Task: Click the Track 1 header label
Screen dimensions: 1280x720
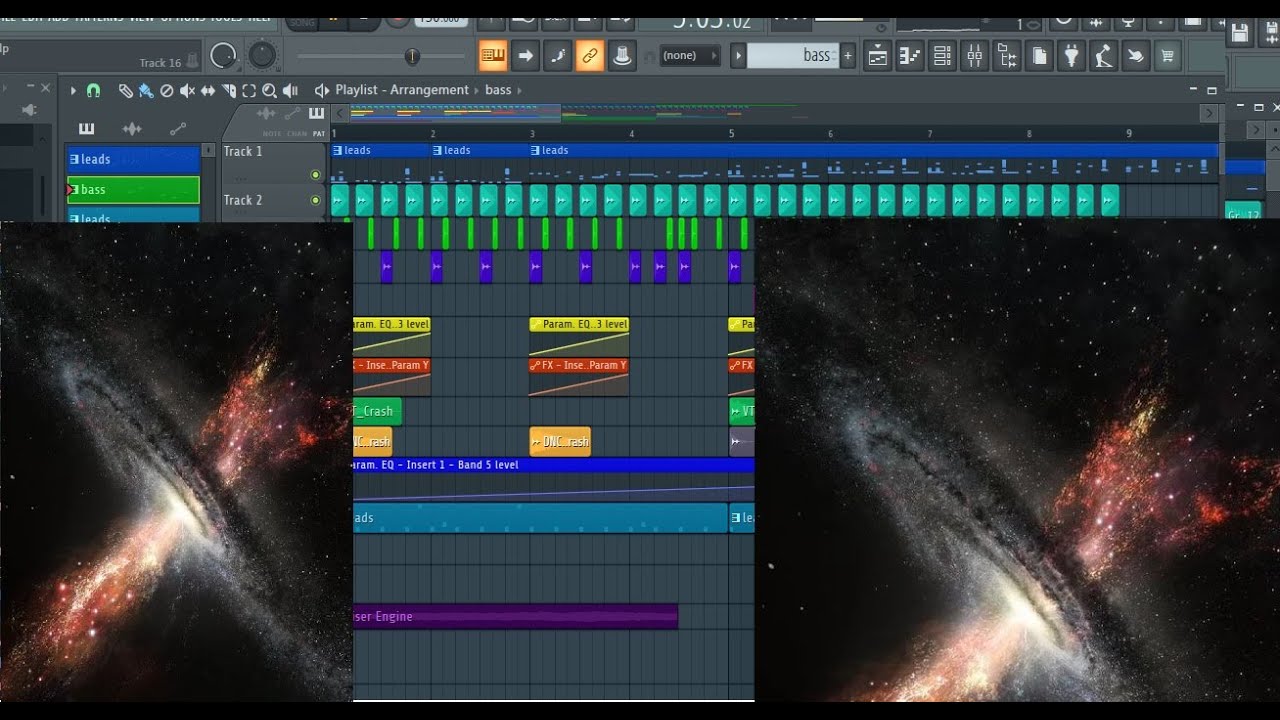Action: [x=243, y=151]
